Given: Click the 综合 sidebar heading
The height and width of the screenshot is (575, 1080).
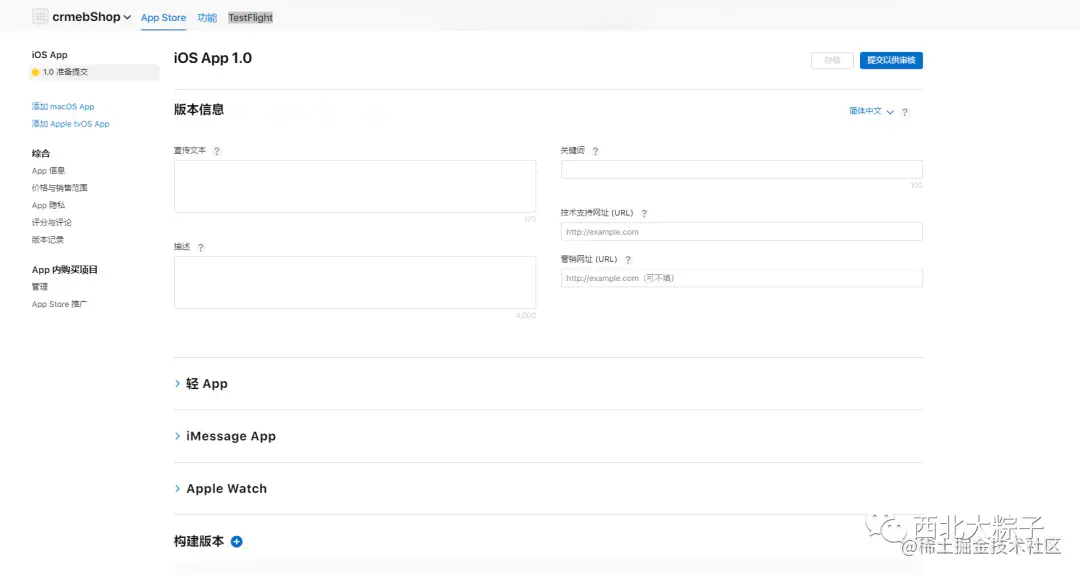Looking at the screenshot, I should coord(41,154).
